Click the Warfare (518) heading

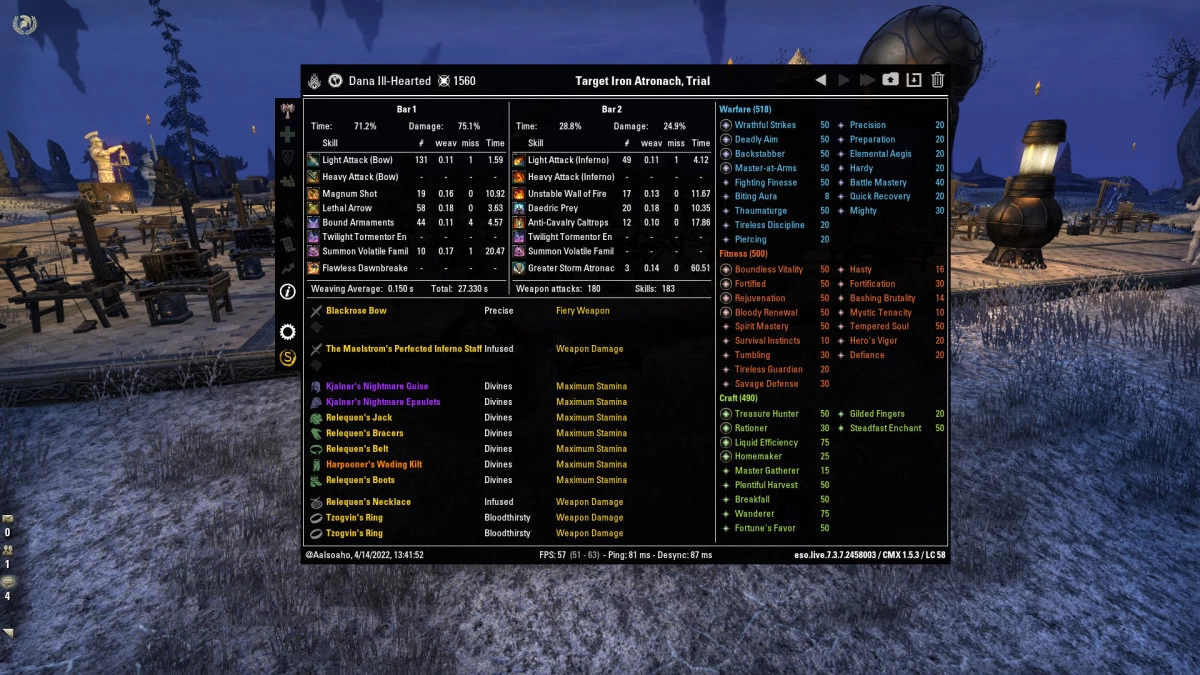click(x=745, y=109)
